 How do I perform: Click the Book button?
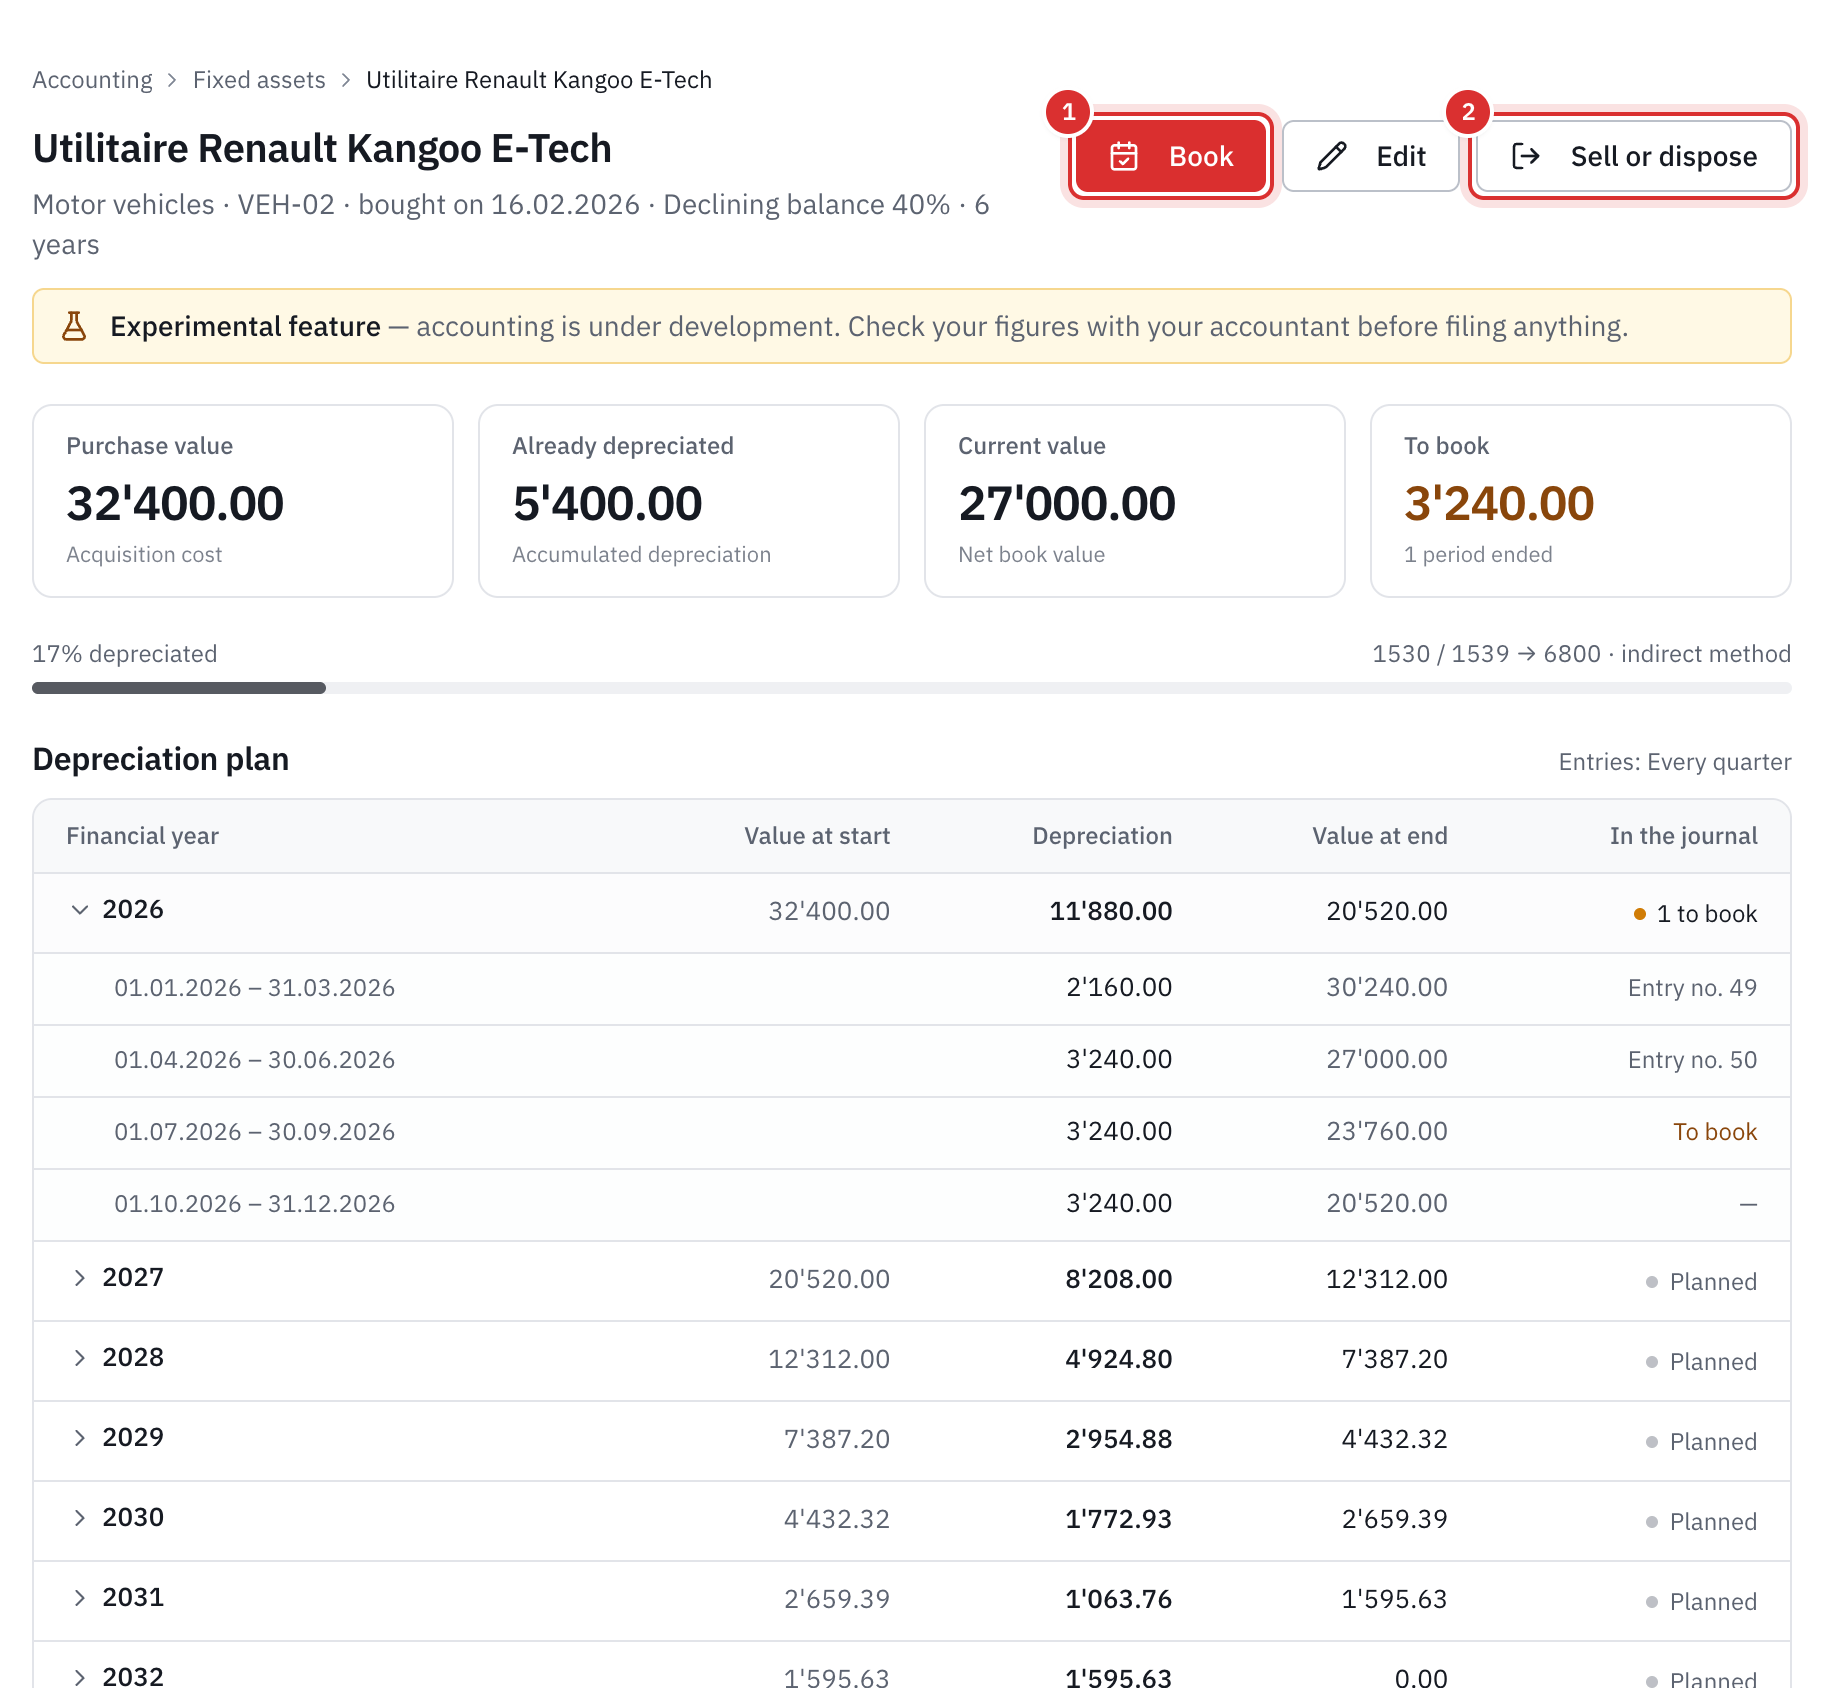pyautogui.click(x=1170, y=156)
